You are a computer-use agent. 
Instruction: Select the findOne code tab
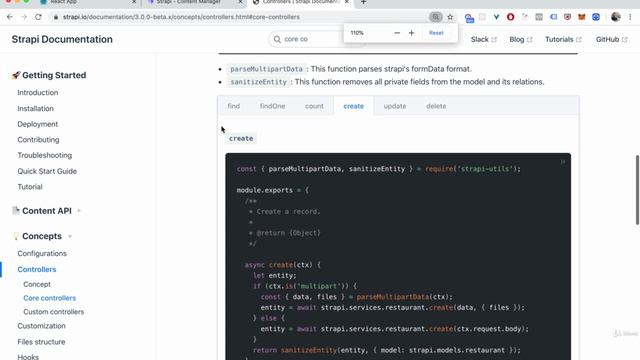point(273,106)
